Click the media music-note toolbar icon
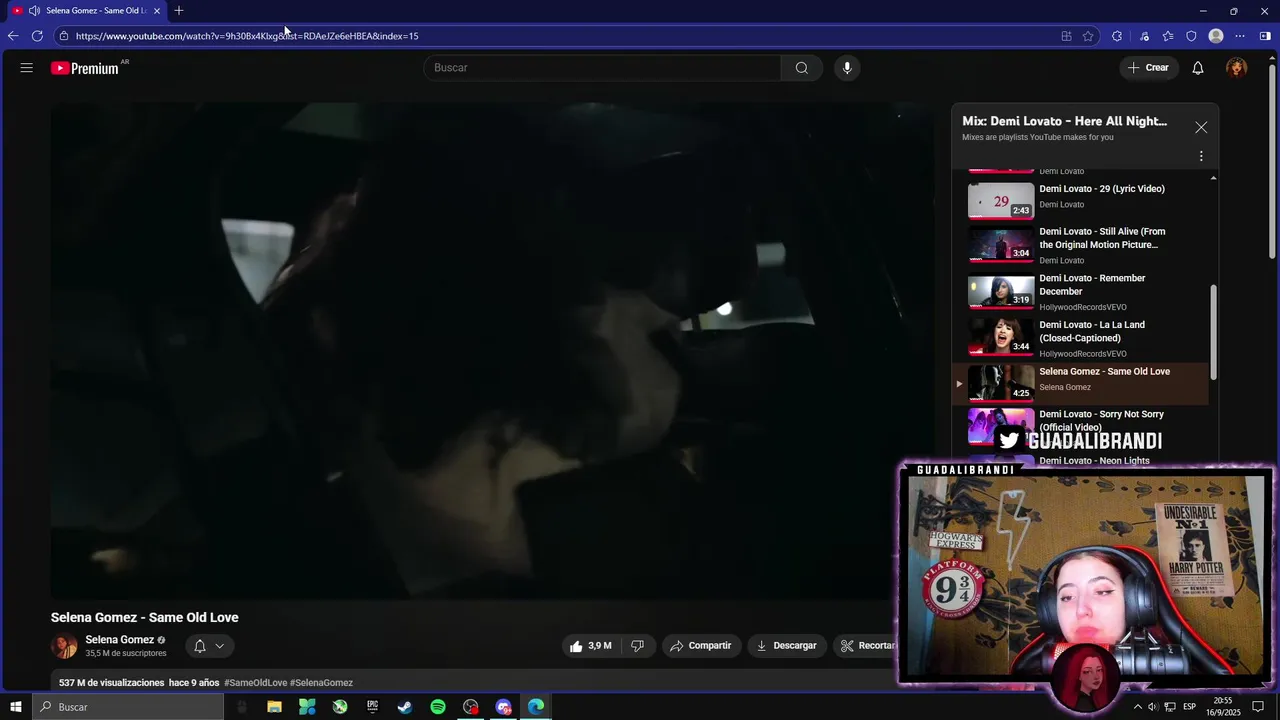Screen dimensions: 1280x720 (1144, 36)
